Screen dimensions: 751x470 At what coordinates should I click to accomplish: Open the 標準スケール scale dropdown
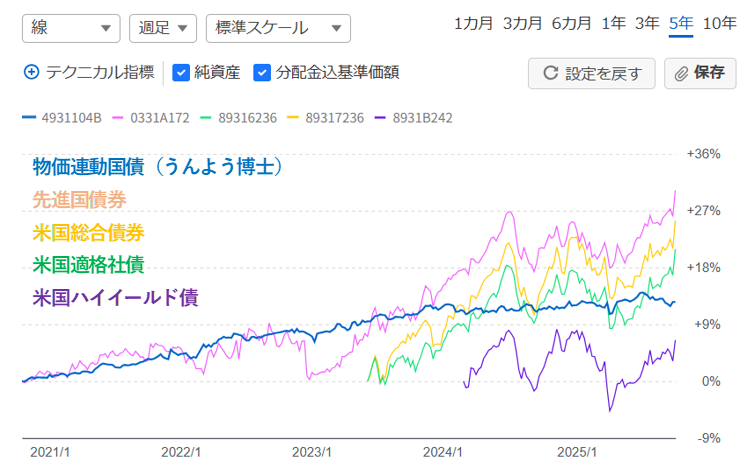tap(277, 28)
